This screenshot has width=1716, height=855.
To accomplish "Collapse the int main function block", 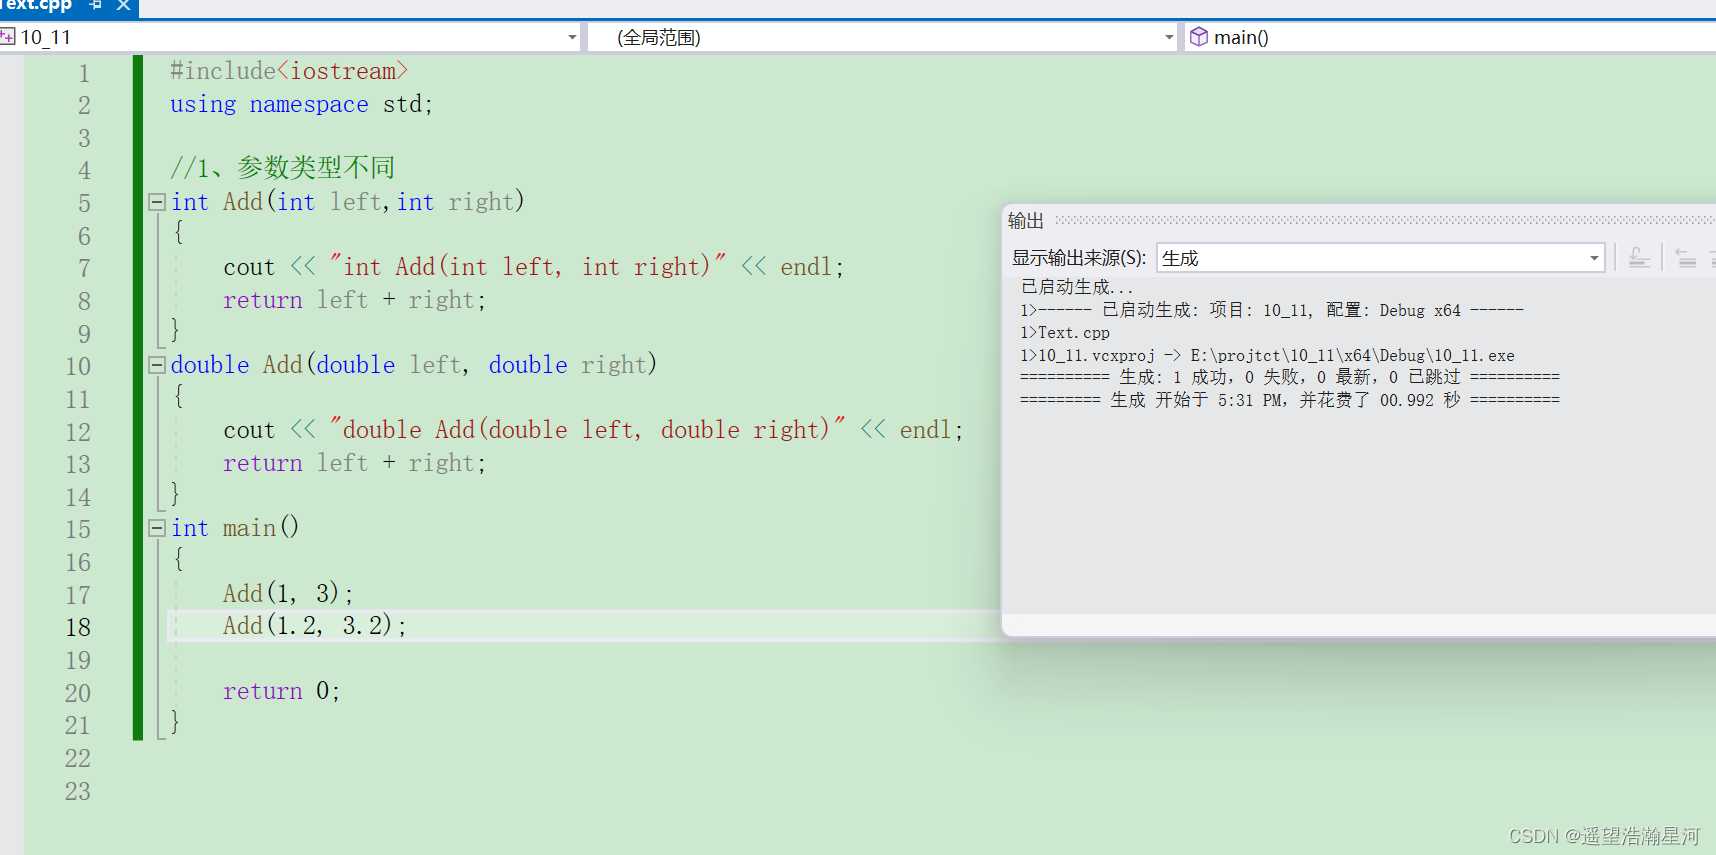I will 157,528.
